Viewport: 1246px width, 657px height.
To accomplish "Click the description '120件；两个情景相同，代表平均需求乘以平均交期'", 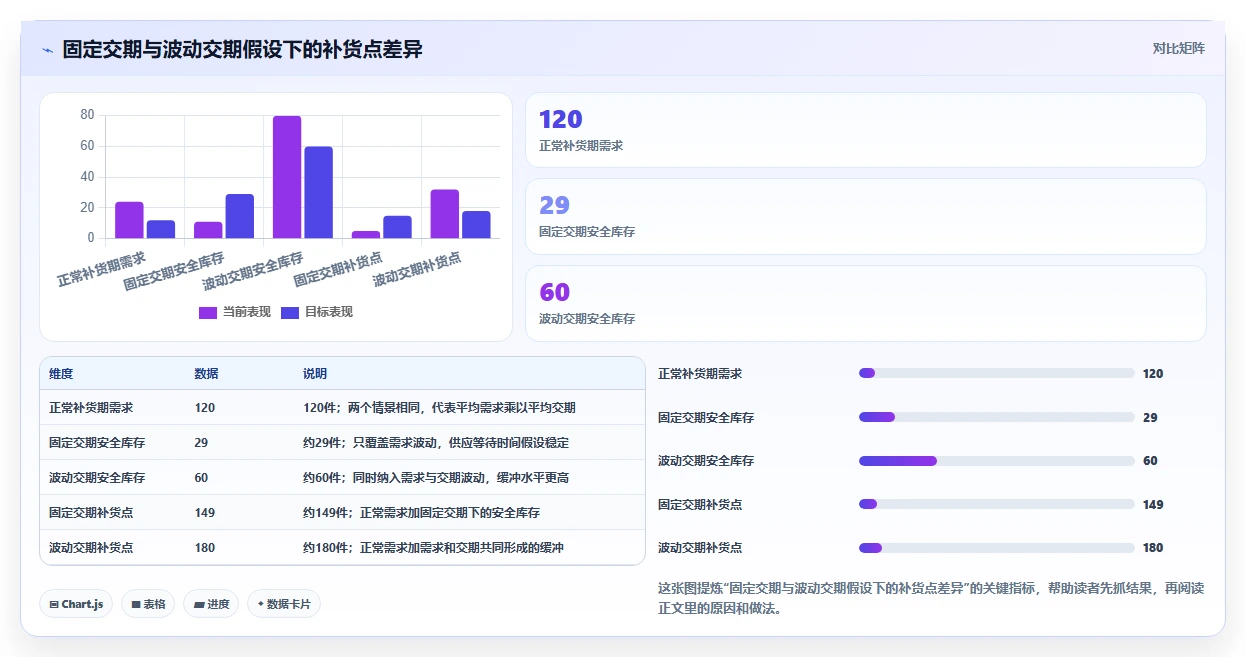I will (439, 408).
